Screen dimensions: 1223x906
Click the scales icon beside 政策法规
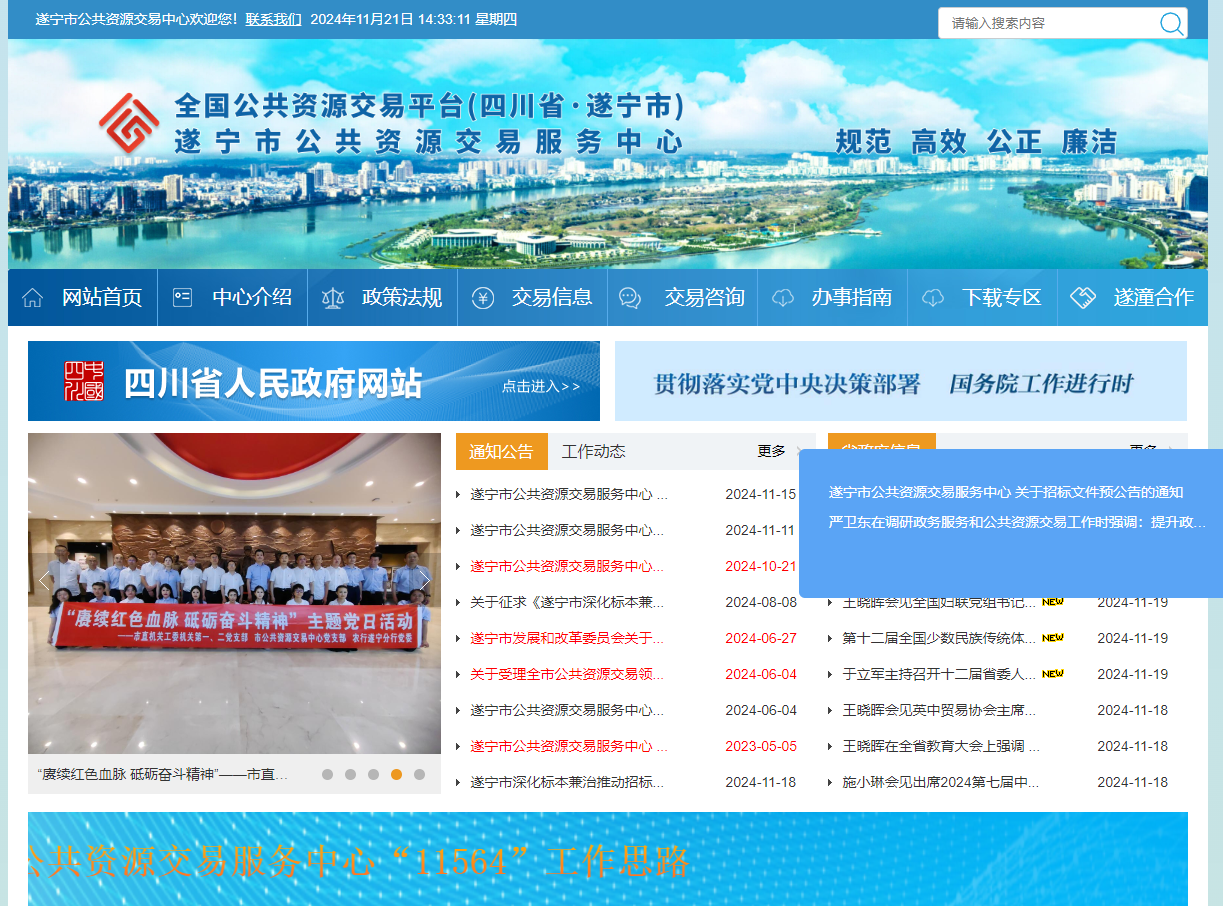(x=332, y=298)
